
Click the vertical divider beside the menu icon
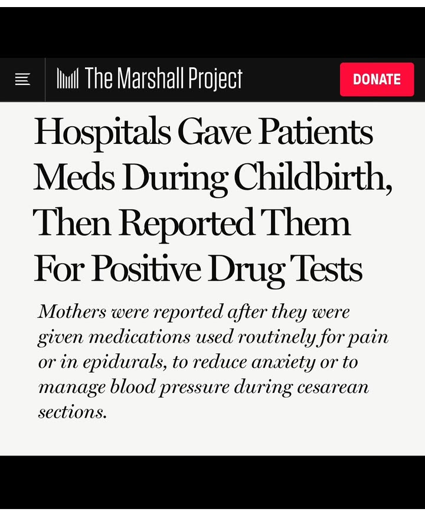tap(45, 80)
